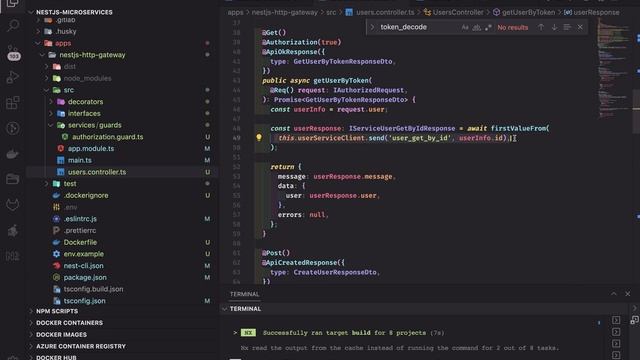The image size is (640, 360).
Task: Open package.json file
Action: 85,278
